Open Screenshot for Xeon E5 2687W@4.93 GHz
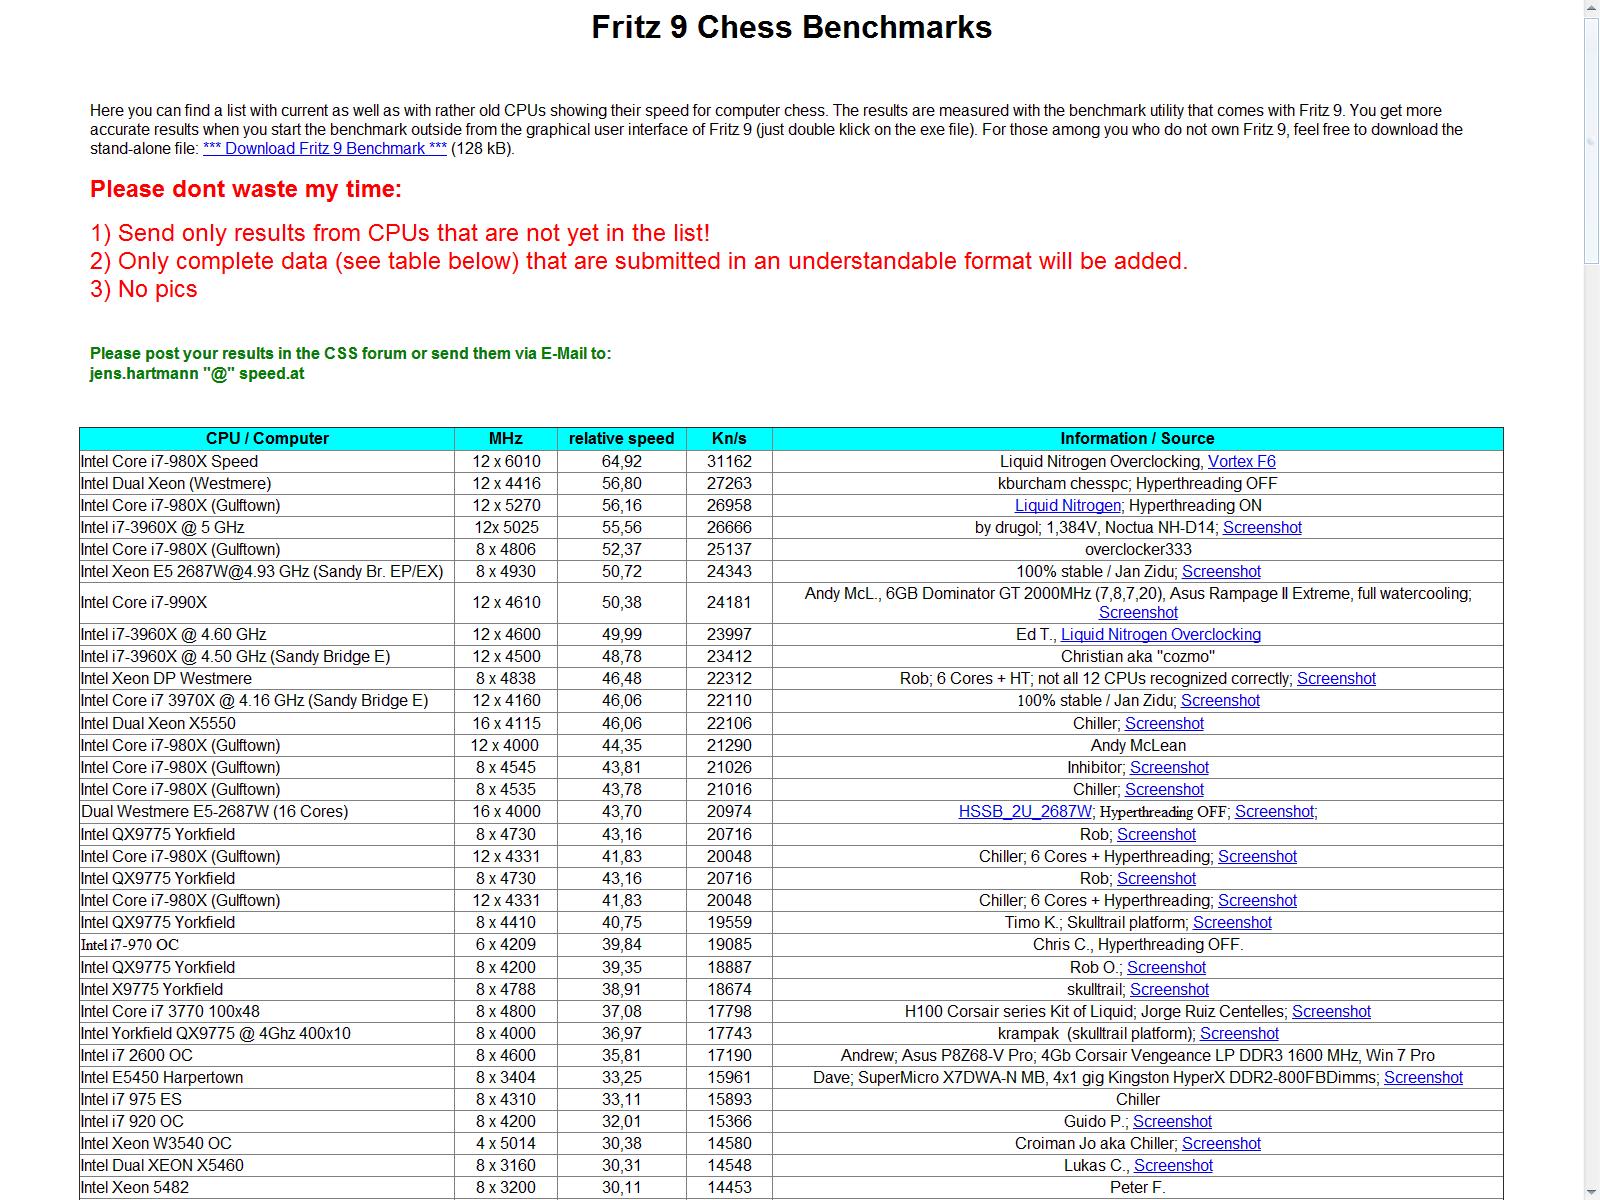This screenshot has height=1200, width=1600. click(x=1221, y=572)
